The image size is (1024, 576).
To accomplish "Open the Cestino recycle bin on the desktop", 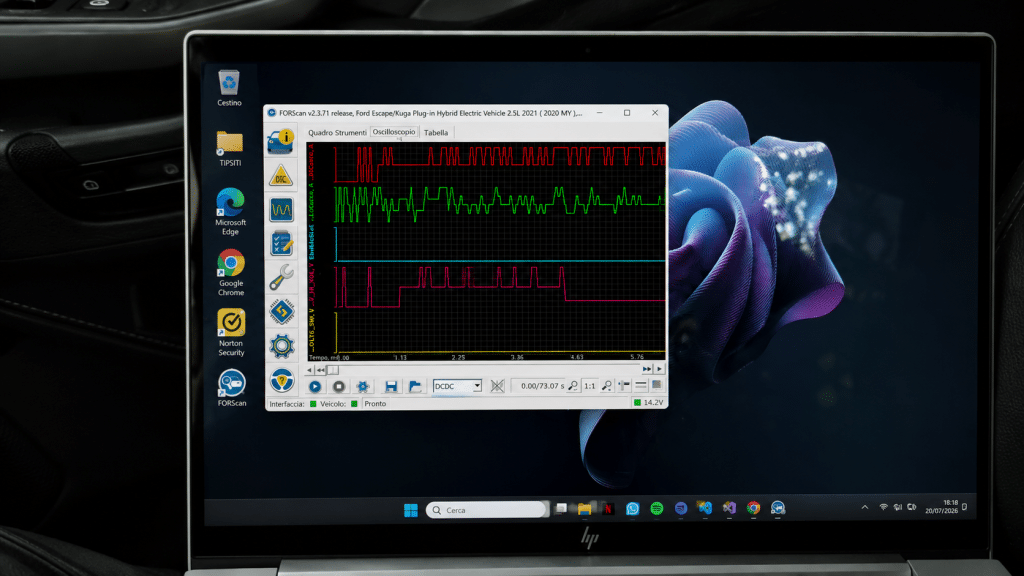I will (x=229, y=88).
